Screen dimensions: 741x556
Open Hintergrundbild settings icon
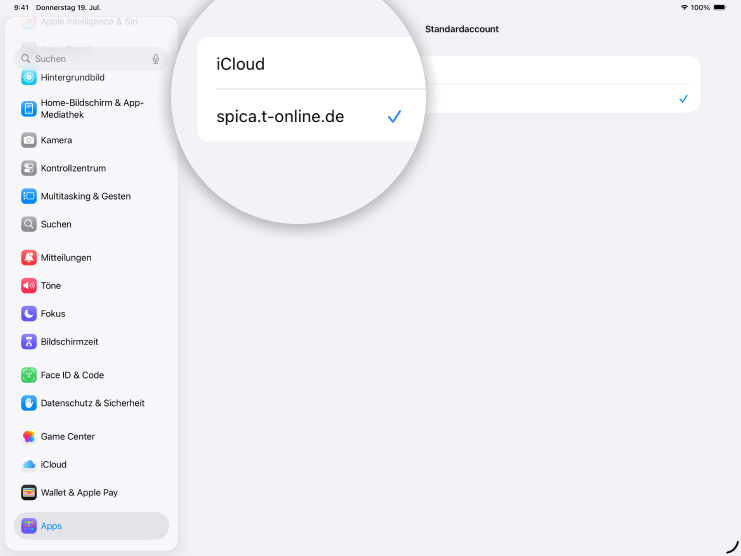coord(29,77)
